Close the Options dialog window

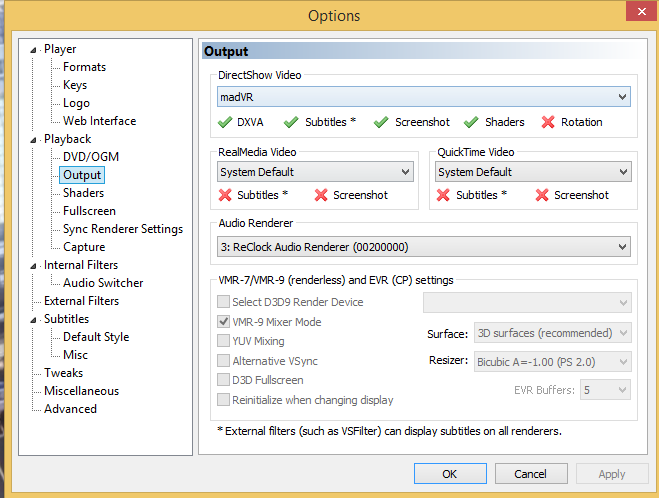(634, 14)
